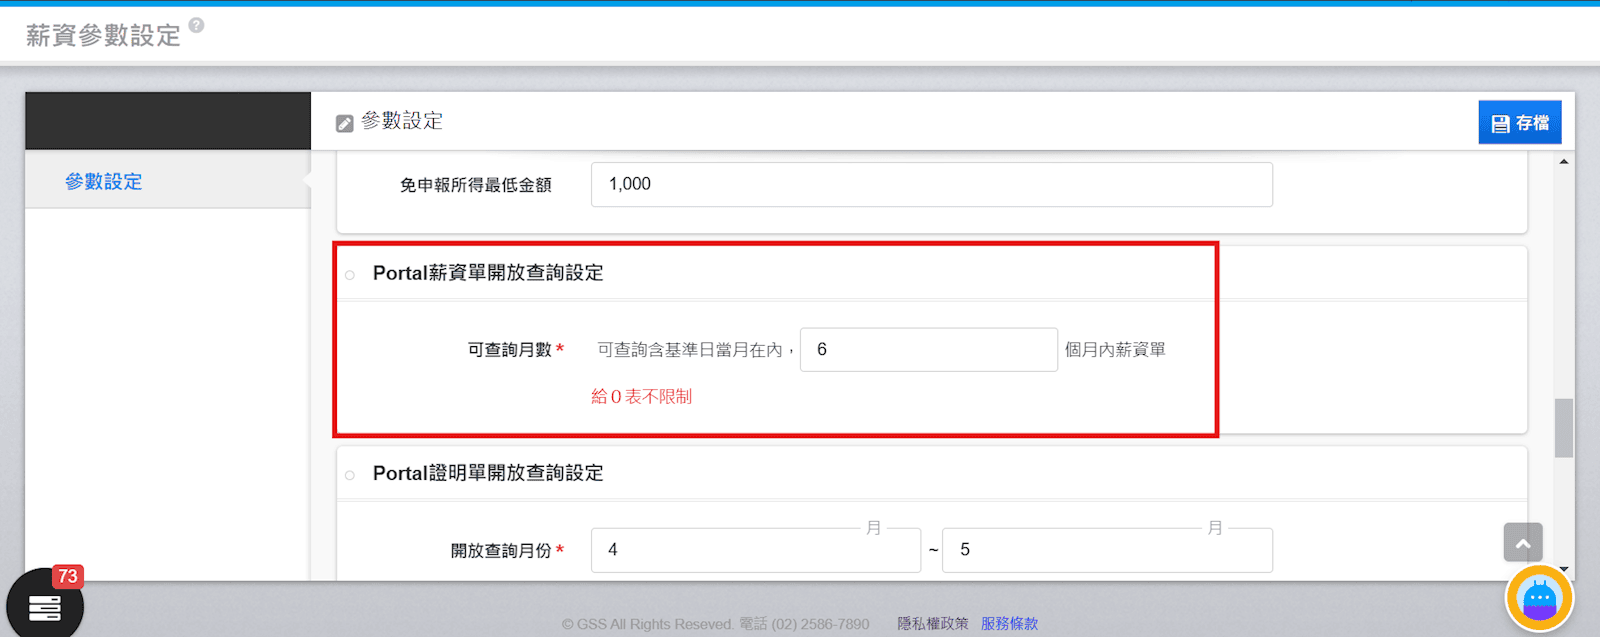Viewport: 1600px width, 637px height.
Task: Open the 服務條款 footer link
Action: click(x=1009, y=623)
